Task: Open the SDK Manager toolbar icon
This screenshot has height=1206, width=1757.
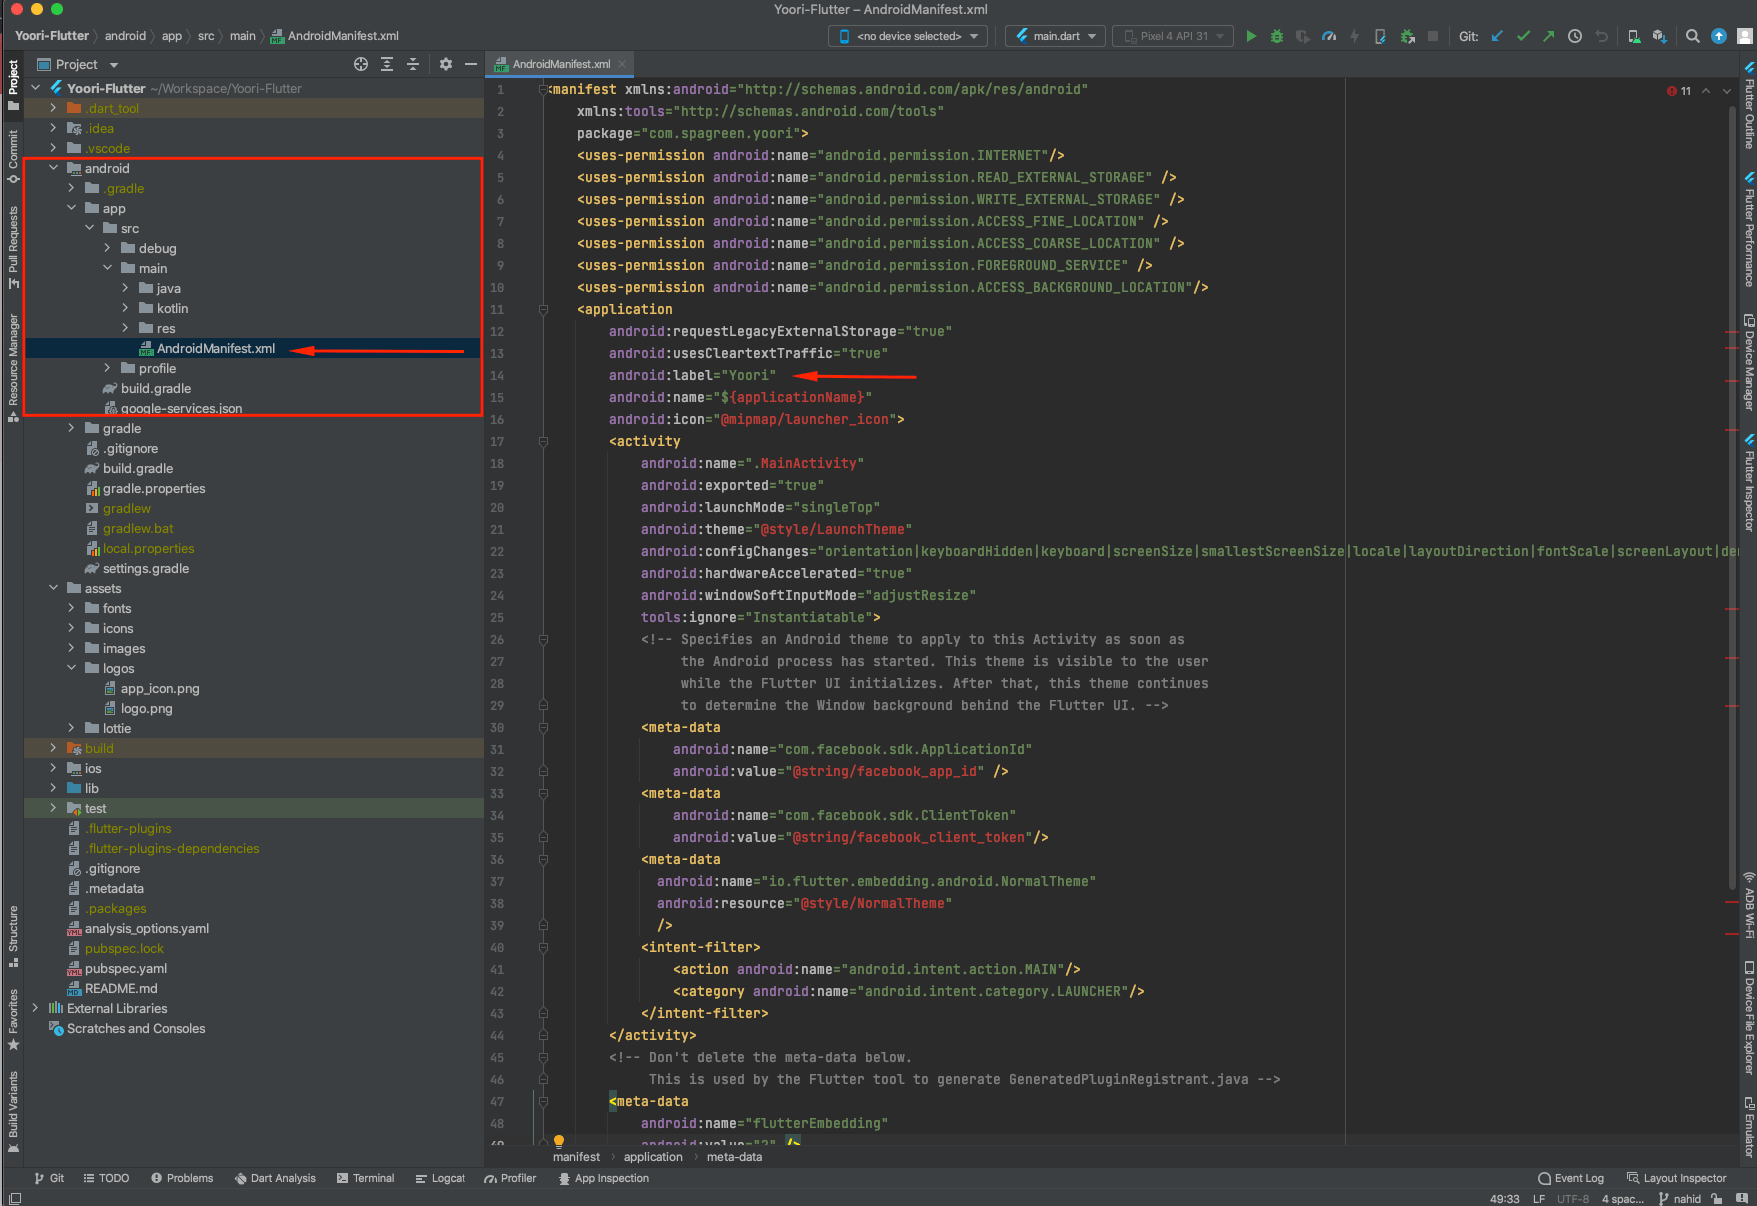Action: [1659, 36]
